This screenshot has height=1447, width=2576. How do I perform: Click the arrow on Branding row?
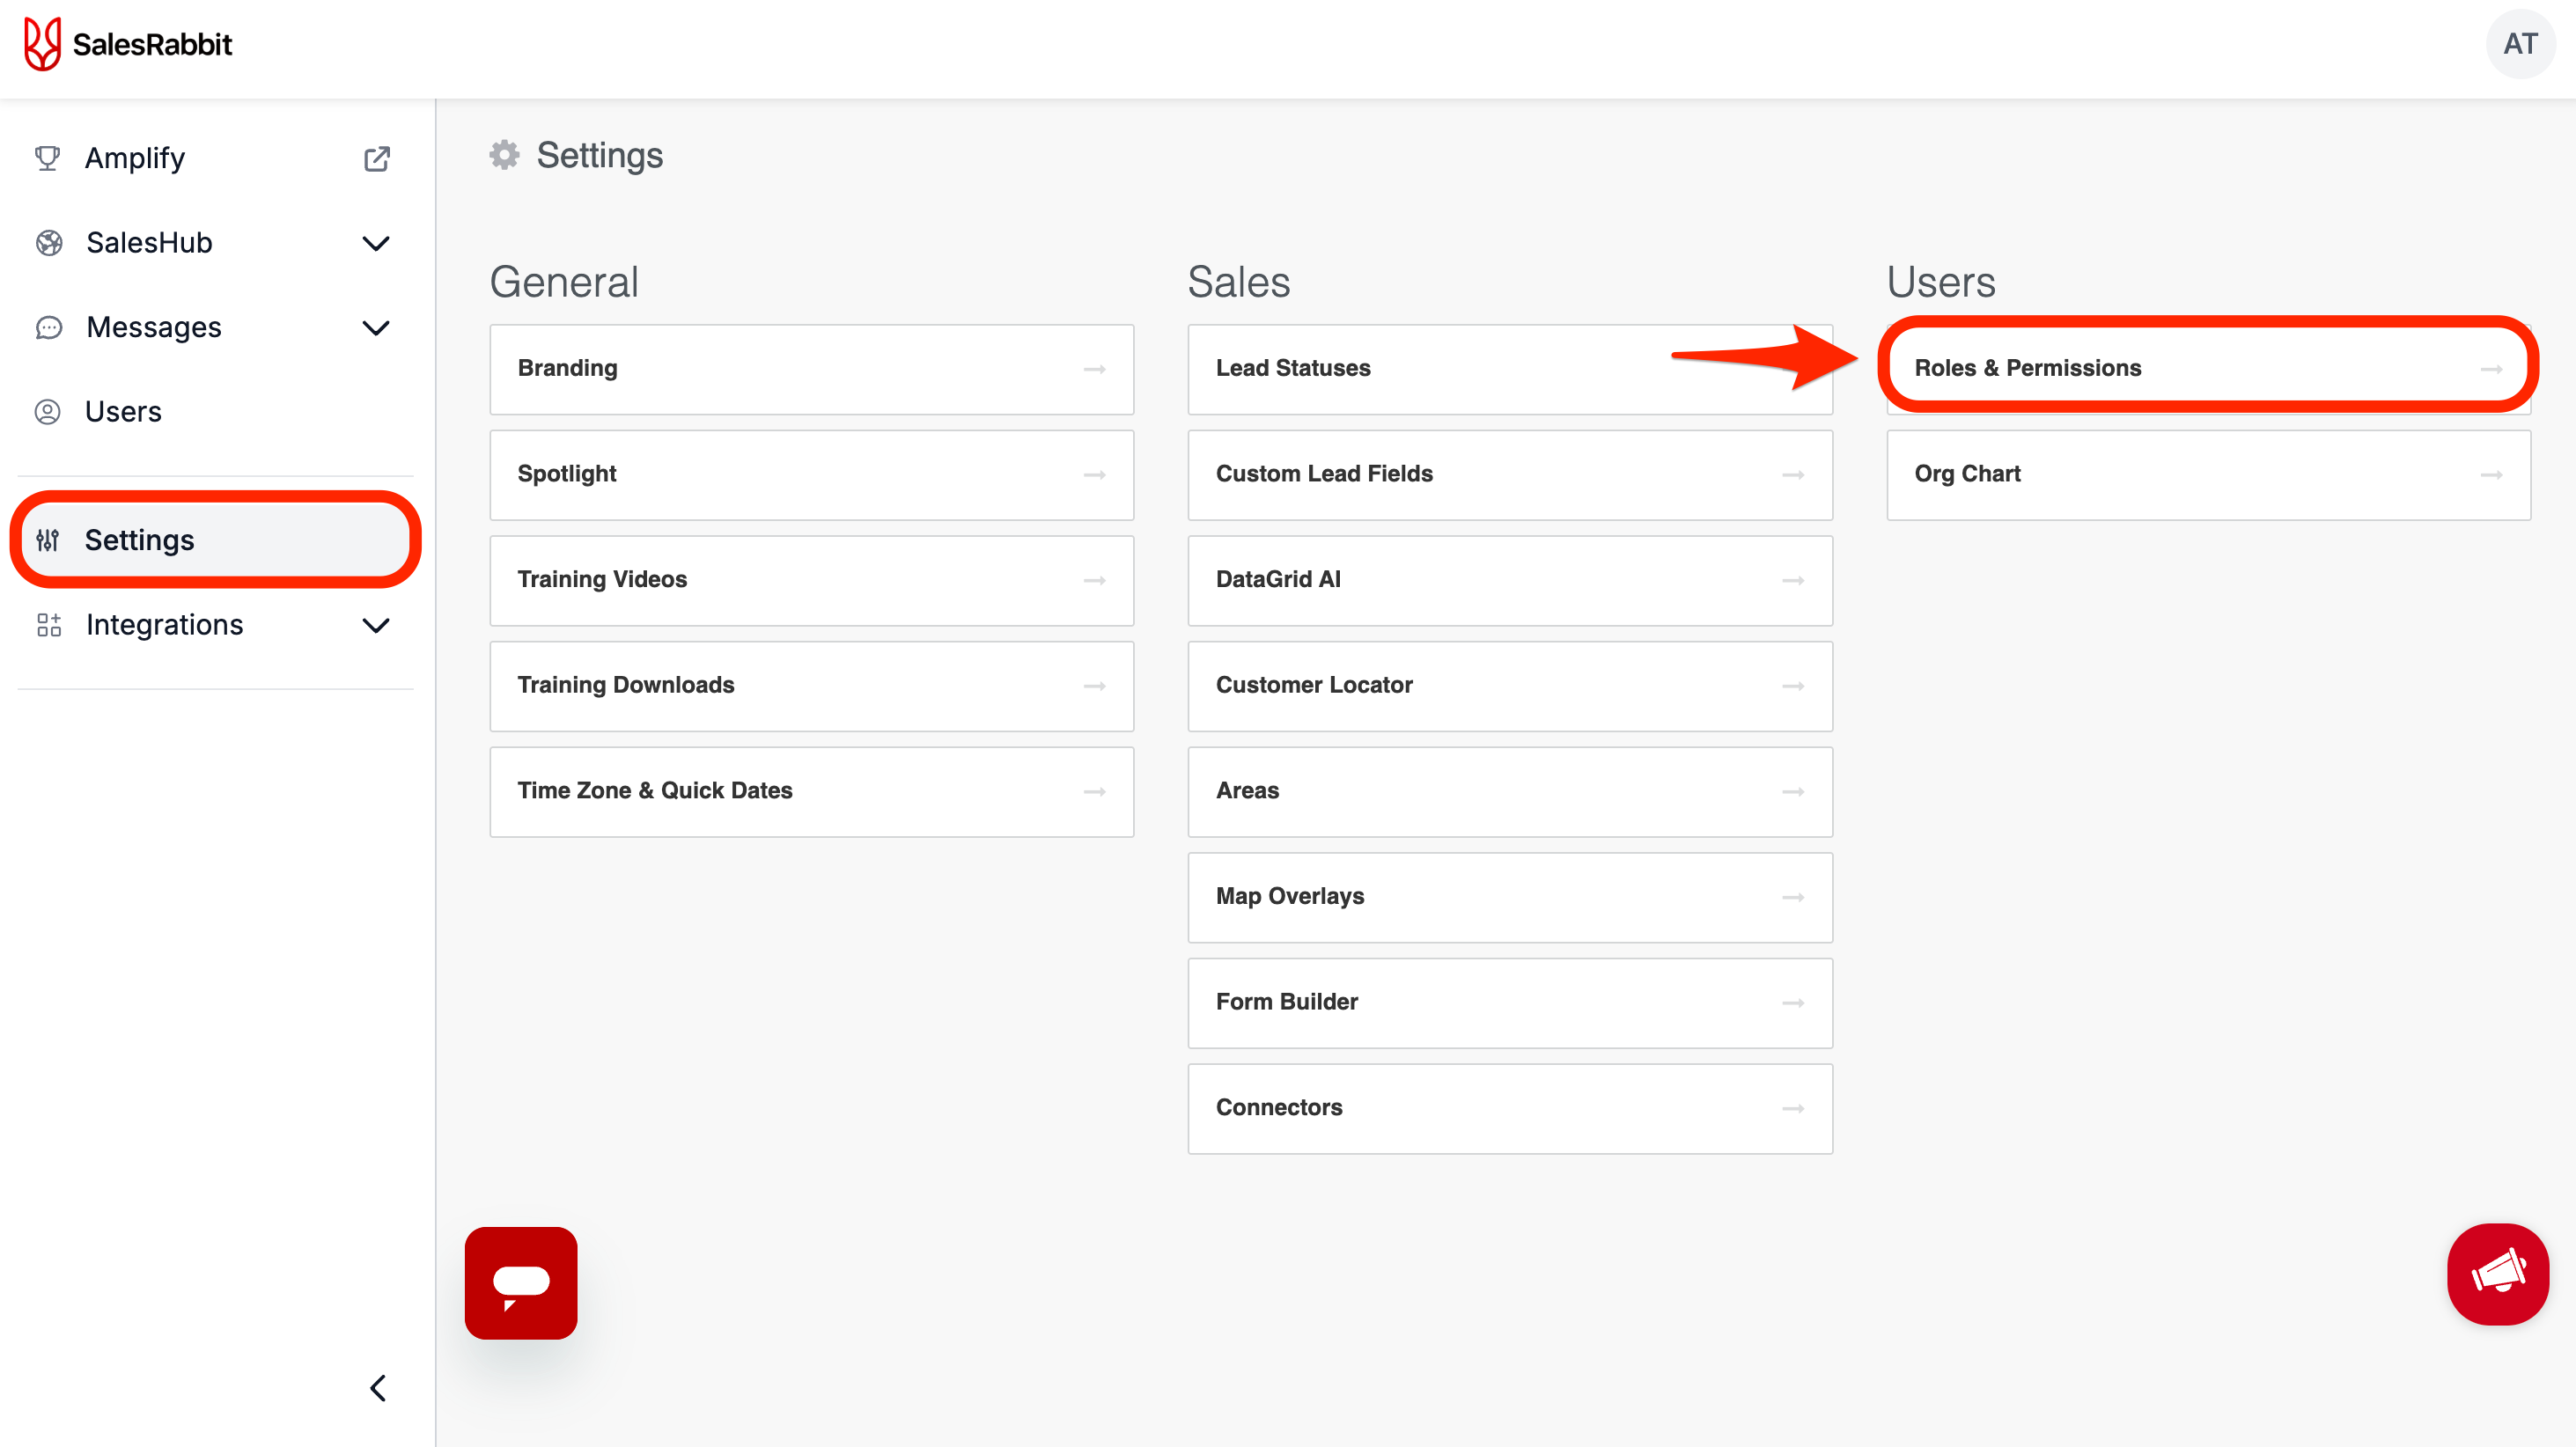1094,369
